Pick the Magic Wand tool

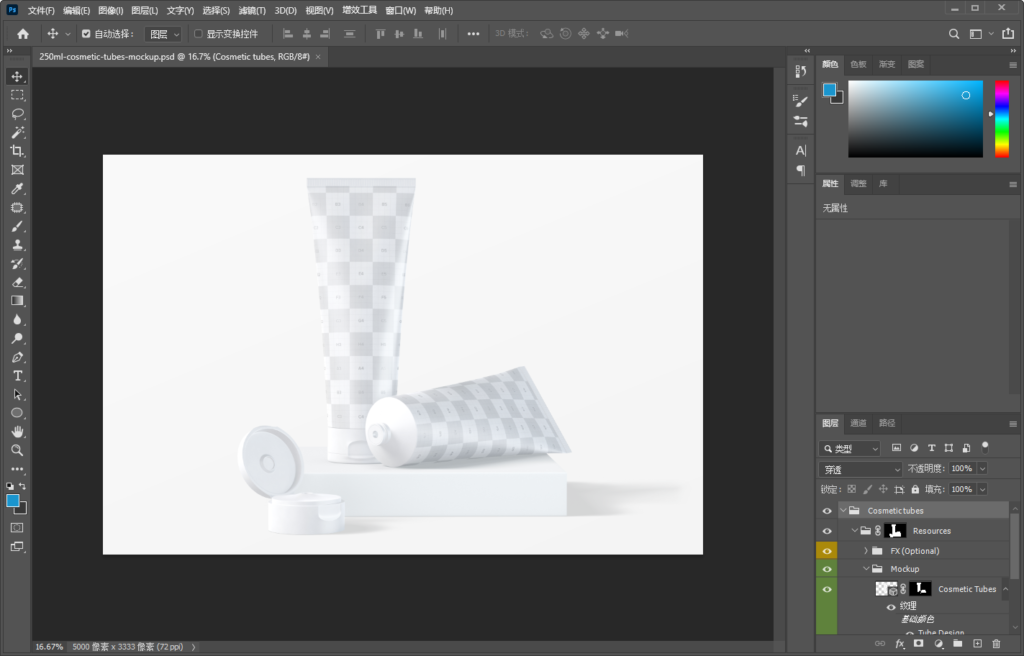click(x=17, y=133)
